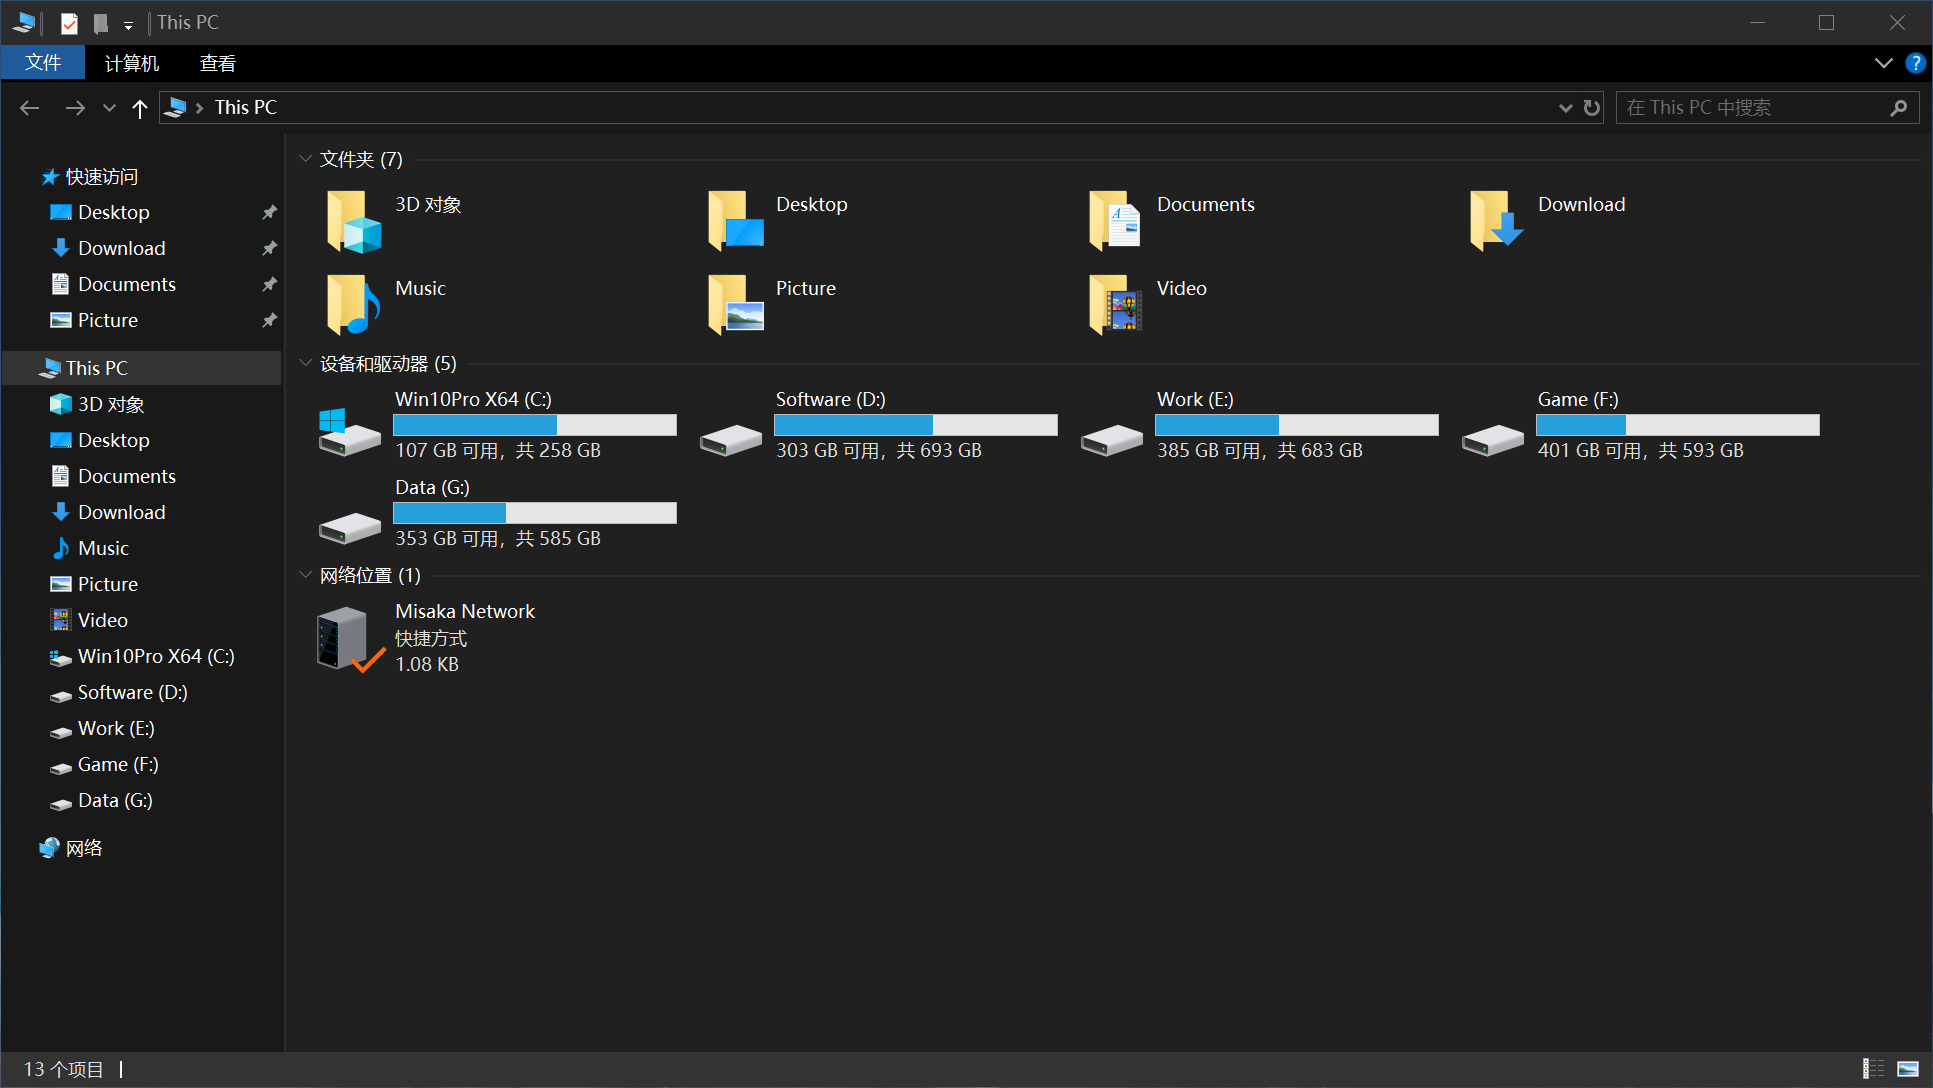This screenshot has height=1088, width=1933.
Task: Unpin Desktop from quick access
Action: [269, 212]
